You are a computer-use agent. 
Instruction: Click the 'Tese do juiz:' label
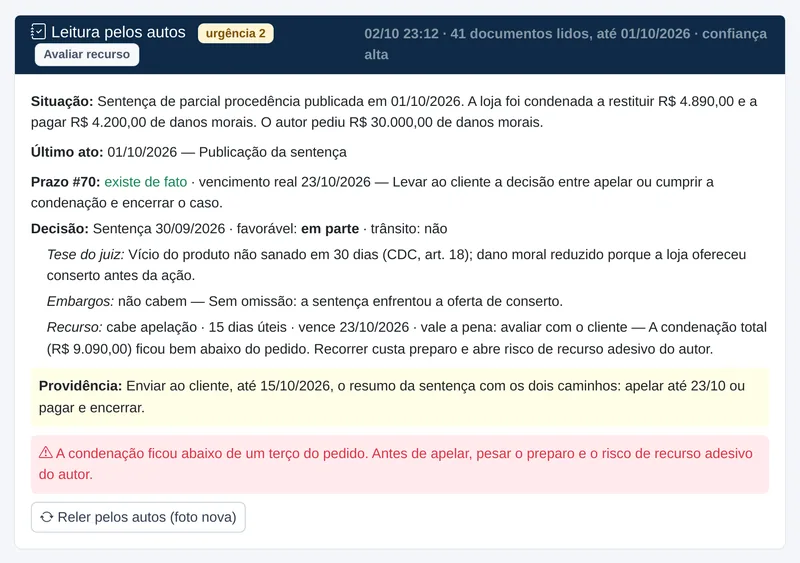[x=85, y=255]
